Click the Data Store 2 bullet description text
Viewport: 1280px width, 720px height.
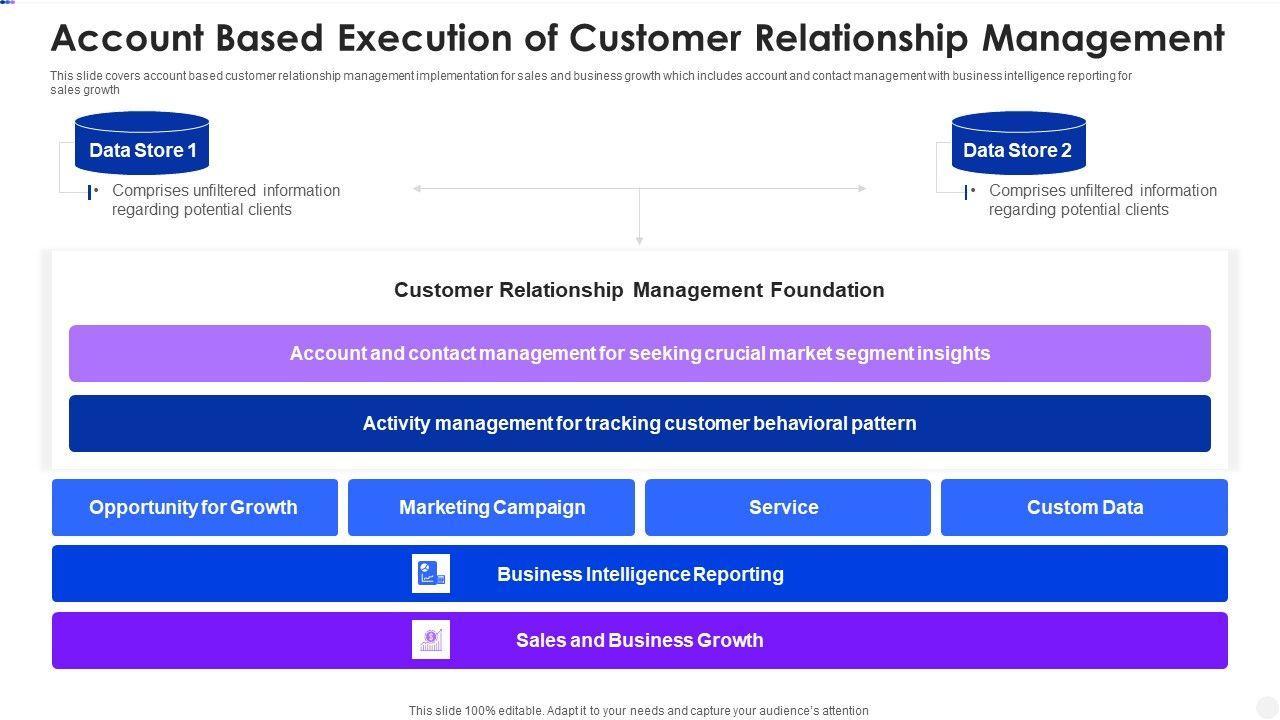tap(1102, 200)
